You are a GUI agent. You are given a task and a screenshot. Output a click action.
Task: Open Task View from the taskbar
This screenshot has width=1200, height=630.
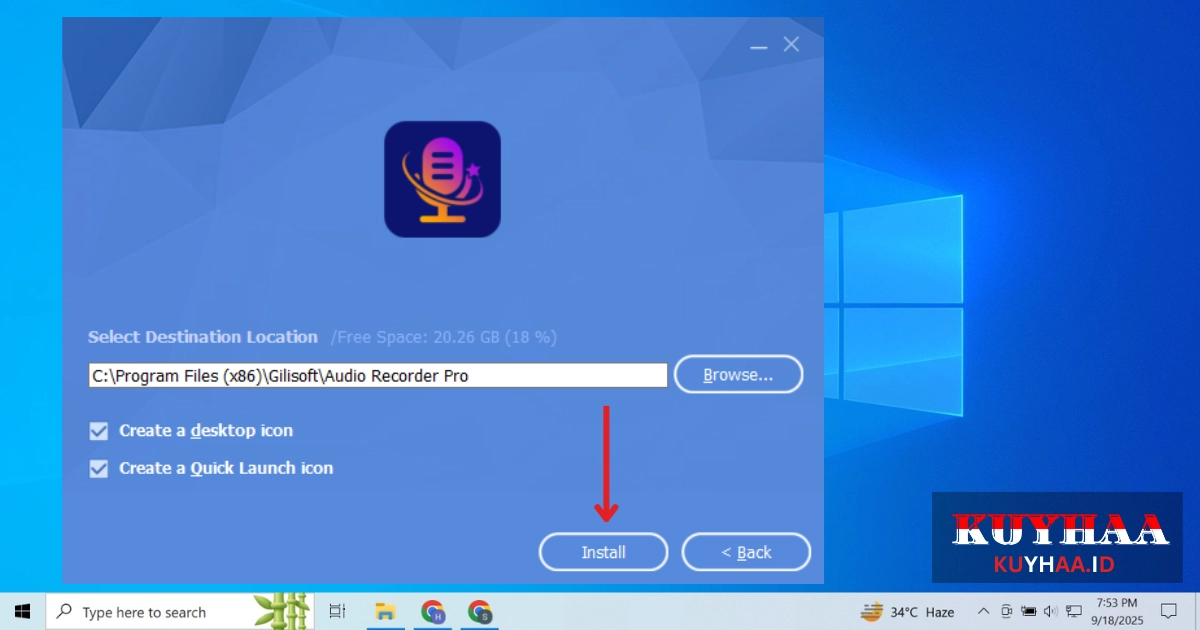337,611
